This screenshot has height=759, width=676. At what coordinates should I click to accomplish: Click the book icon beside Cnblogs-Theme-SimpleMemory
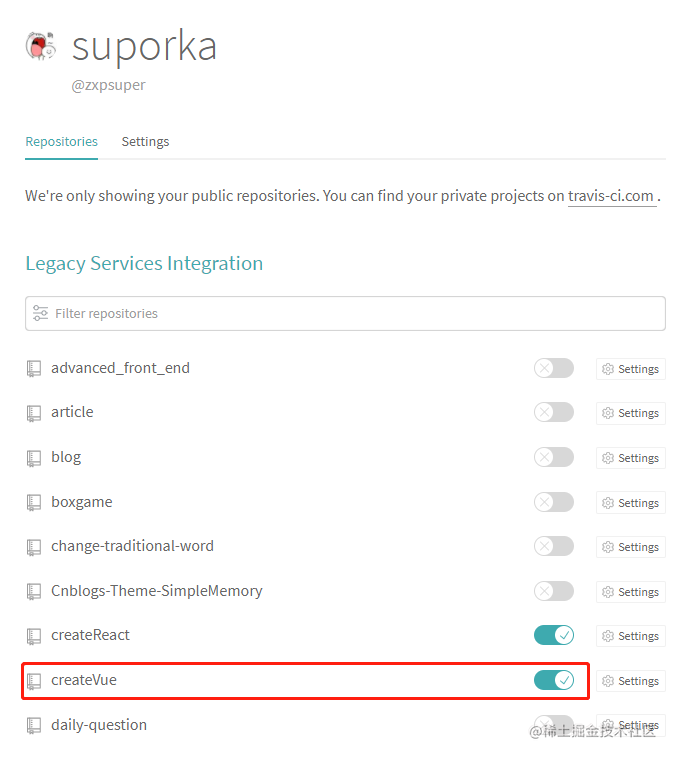coord(33,592)
